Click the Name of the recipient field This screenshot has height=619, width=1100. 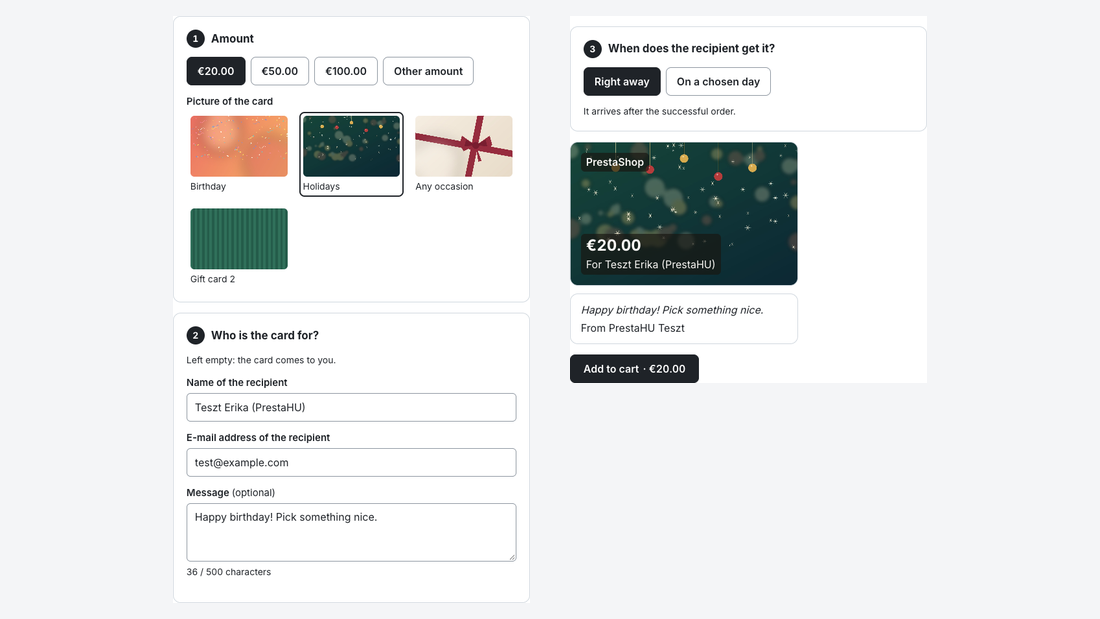[351, 407]
